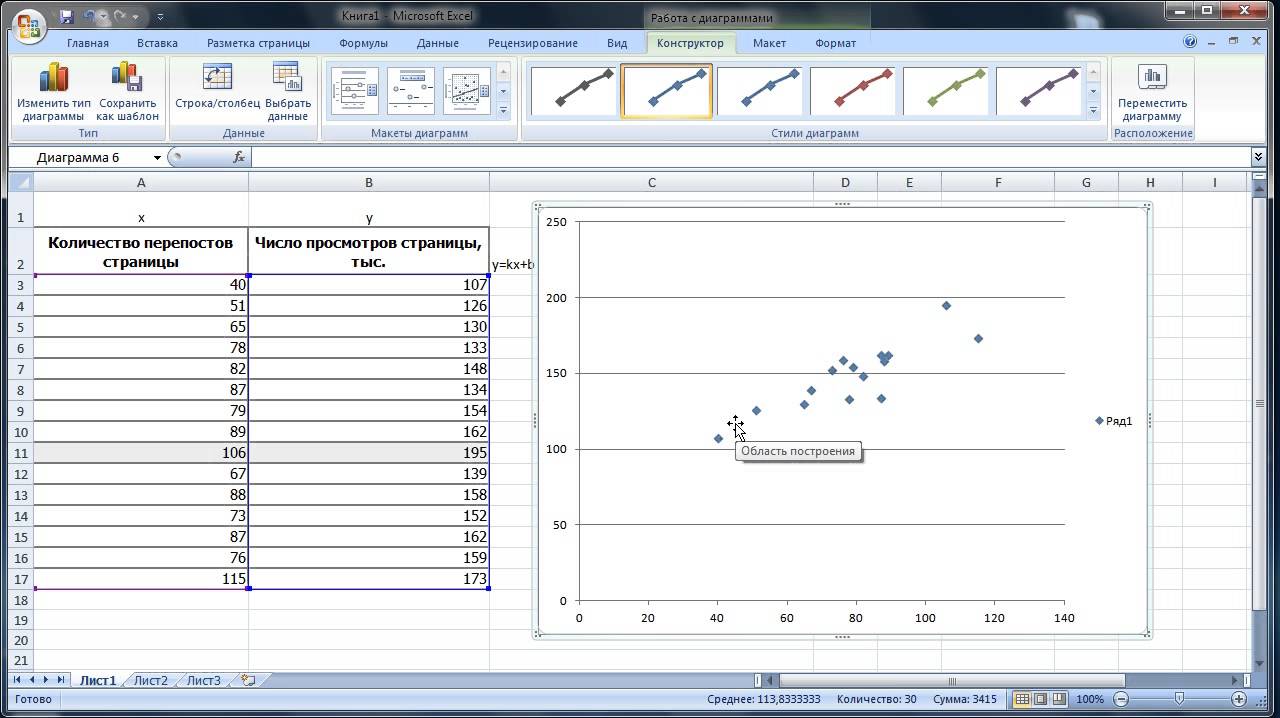Click Переместить диаграмму

click(x=1152, y=92)
